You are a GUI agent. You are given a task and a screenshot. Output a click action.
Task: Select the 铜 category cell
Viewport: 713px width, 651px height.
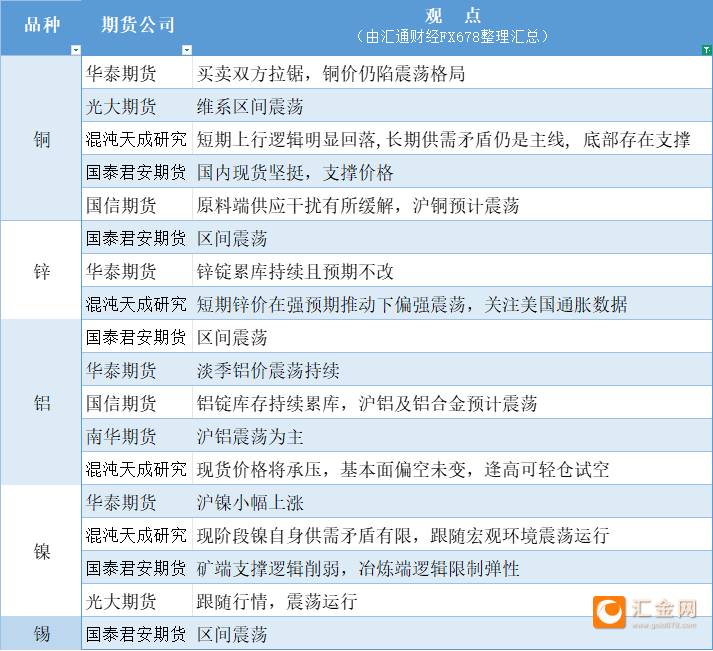[x=41, y=138]
